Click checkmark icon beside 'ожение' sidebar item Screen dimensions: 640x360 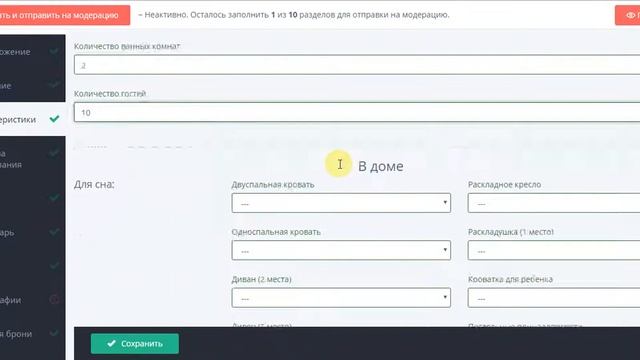(54, 51)
